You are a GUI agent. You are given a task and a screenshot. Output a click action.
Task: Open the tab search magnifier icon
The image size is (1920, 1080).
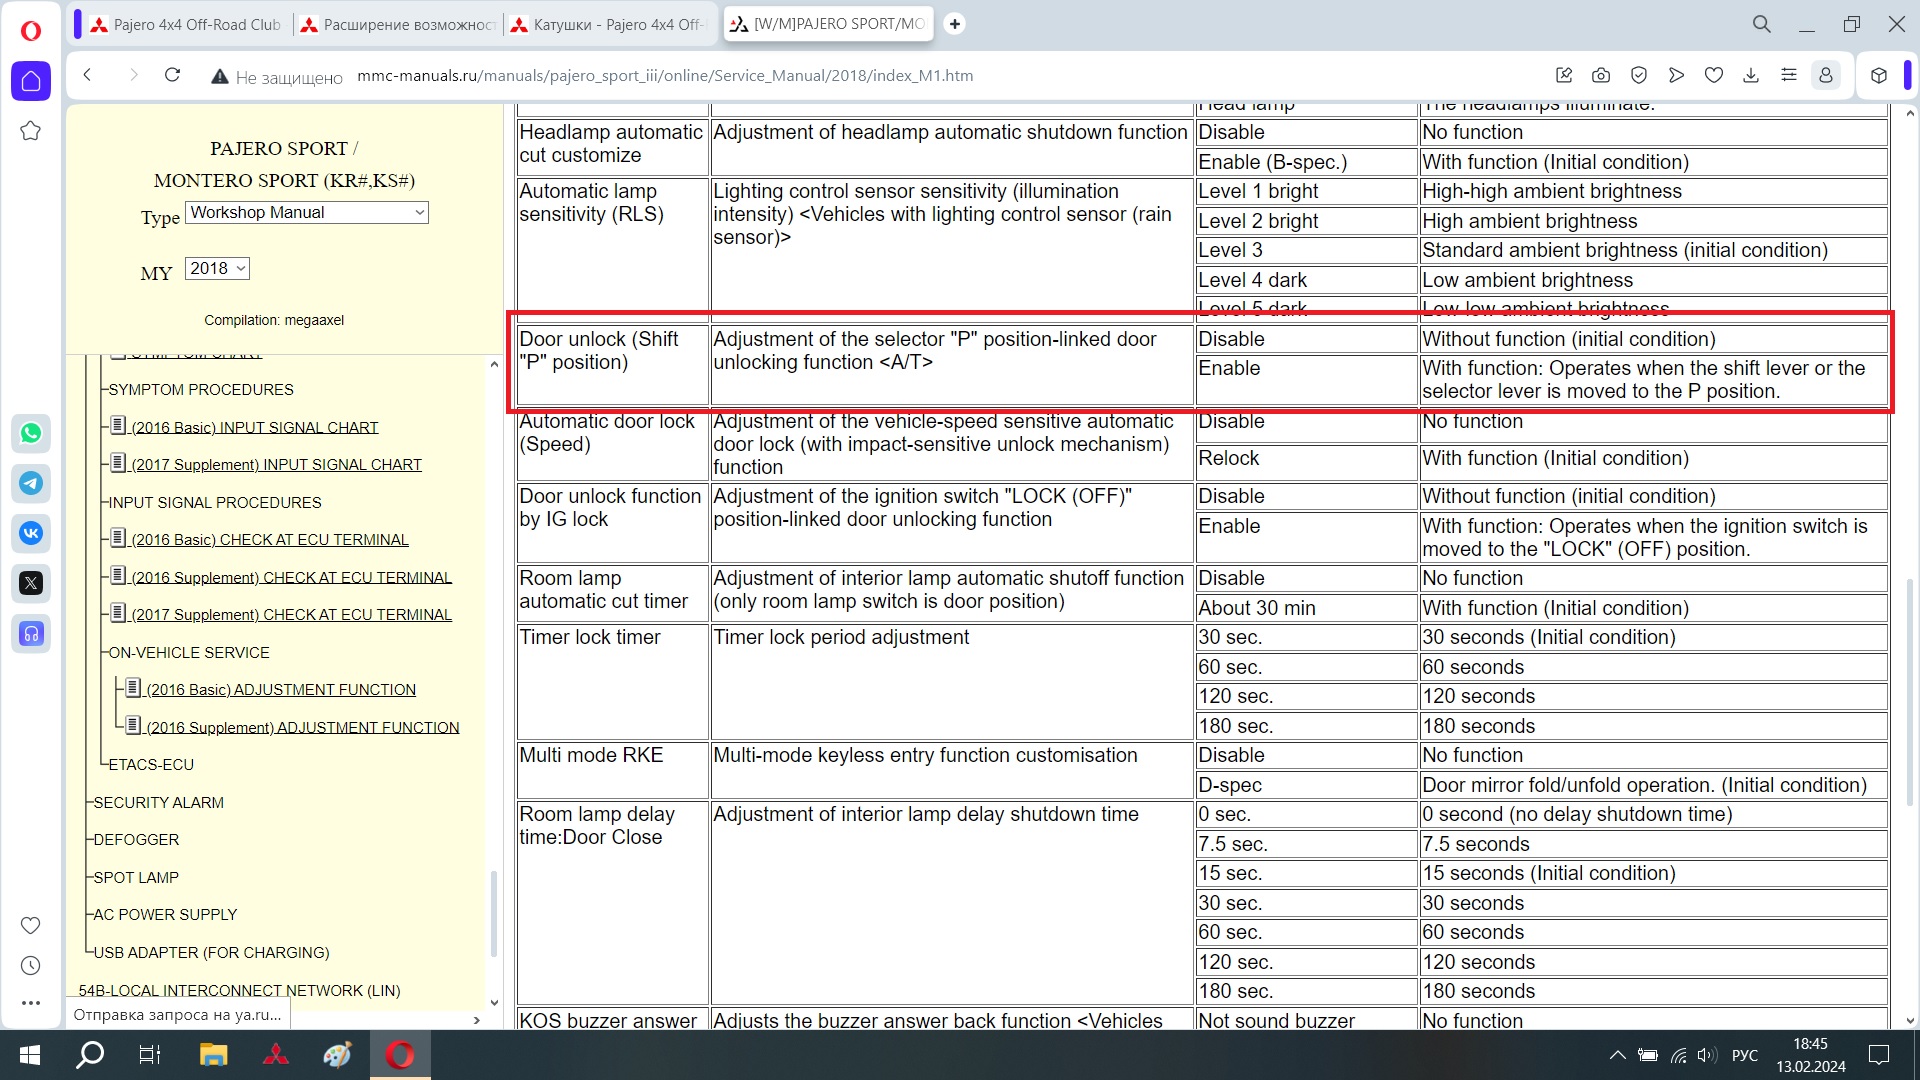pyautogui.click(x=1762, y=24)
